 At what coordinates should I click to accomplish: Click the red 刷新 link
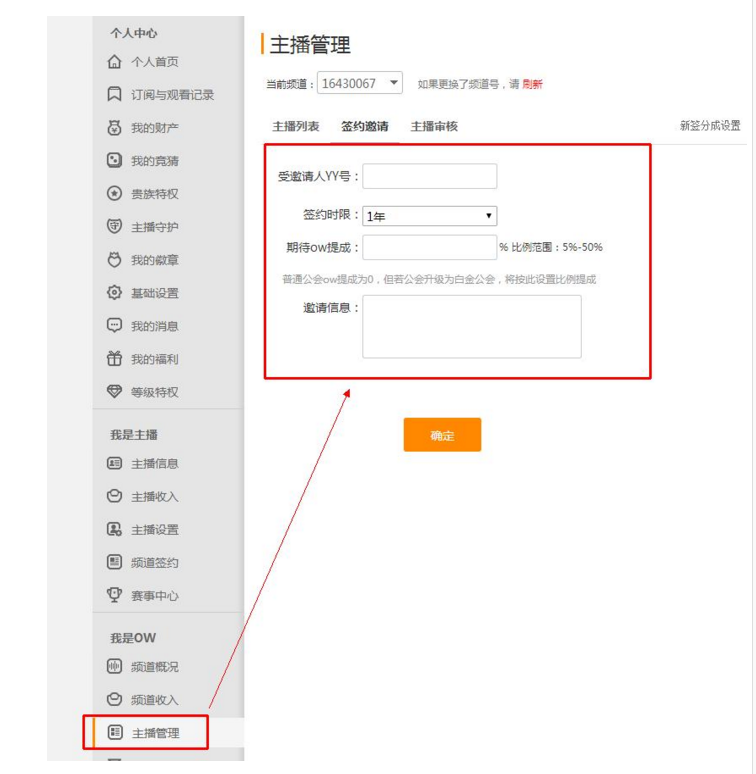tap(532, 85)
